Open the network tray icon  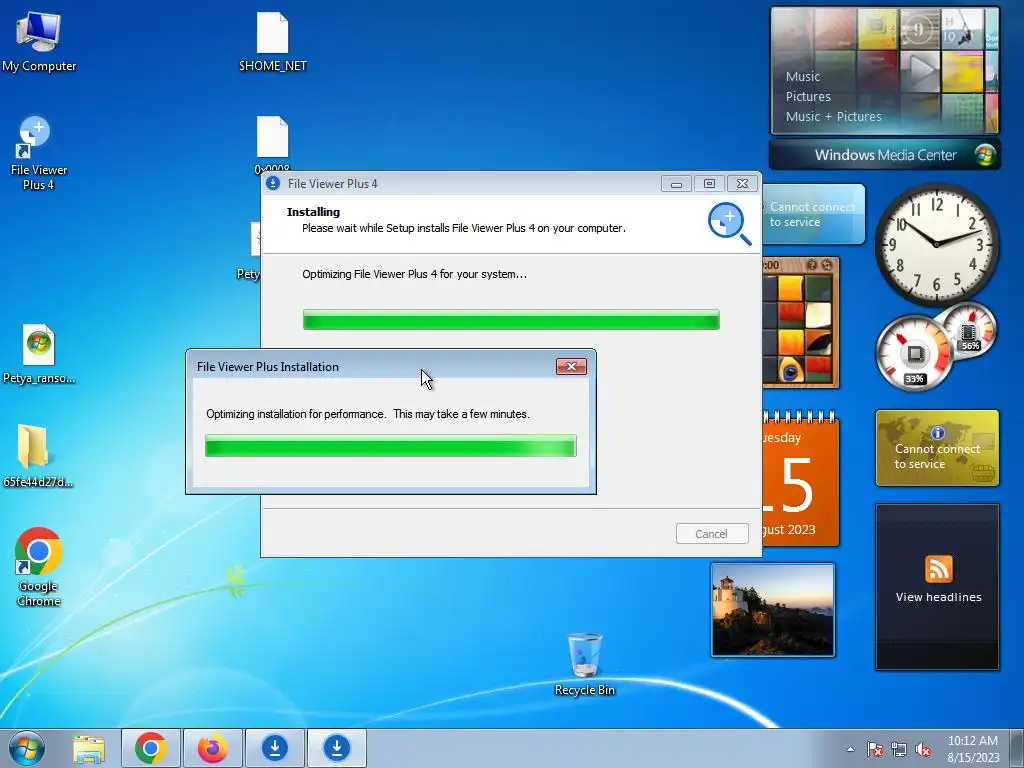(x=899, y=749)
